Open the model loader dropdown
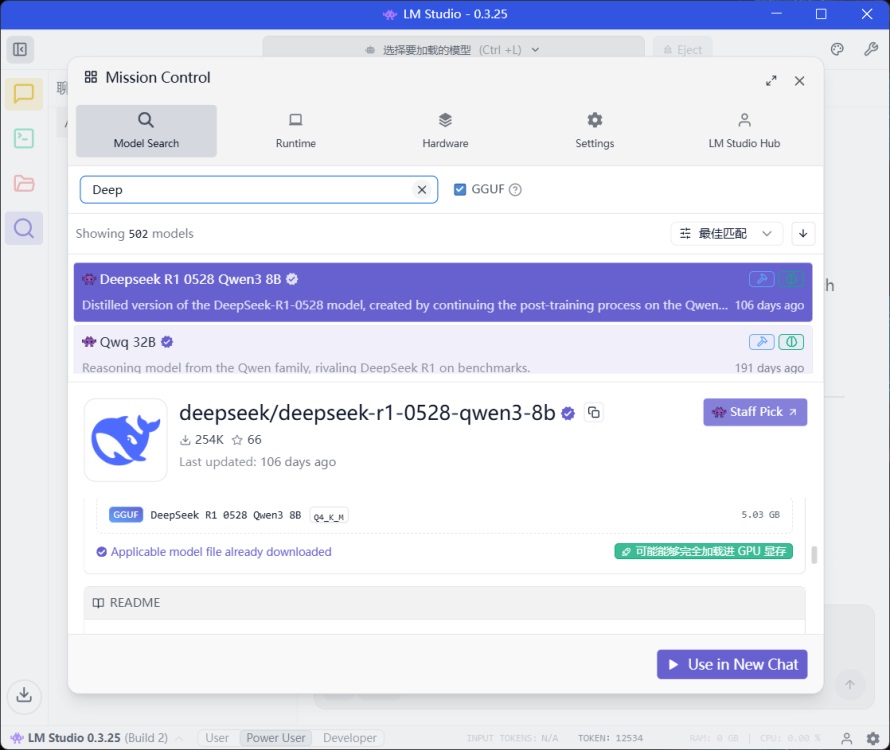Screen dimensions: 890x750 [453, 50]
